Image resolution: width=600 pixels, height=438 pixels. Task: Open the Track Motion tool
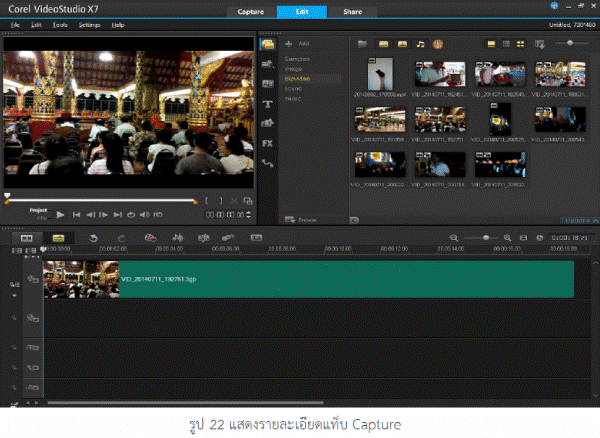[x=228, y=238]
